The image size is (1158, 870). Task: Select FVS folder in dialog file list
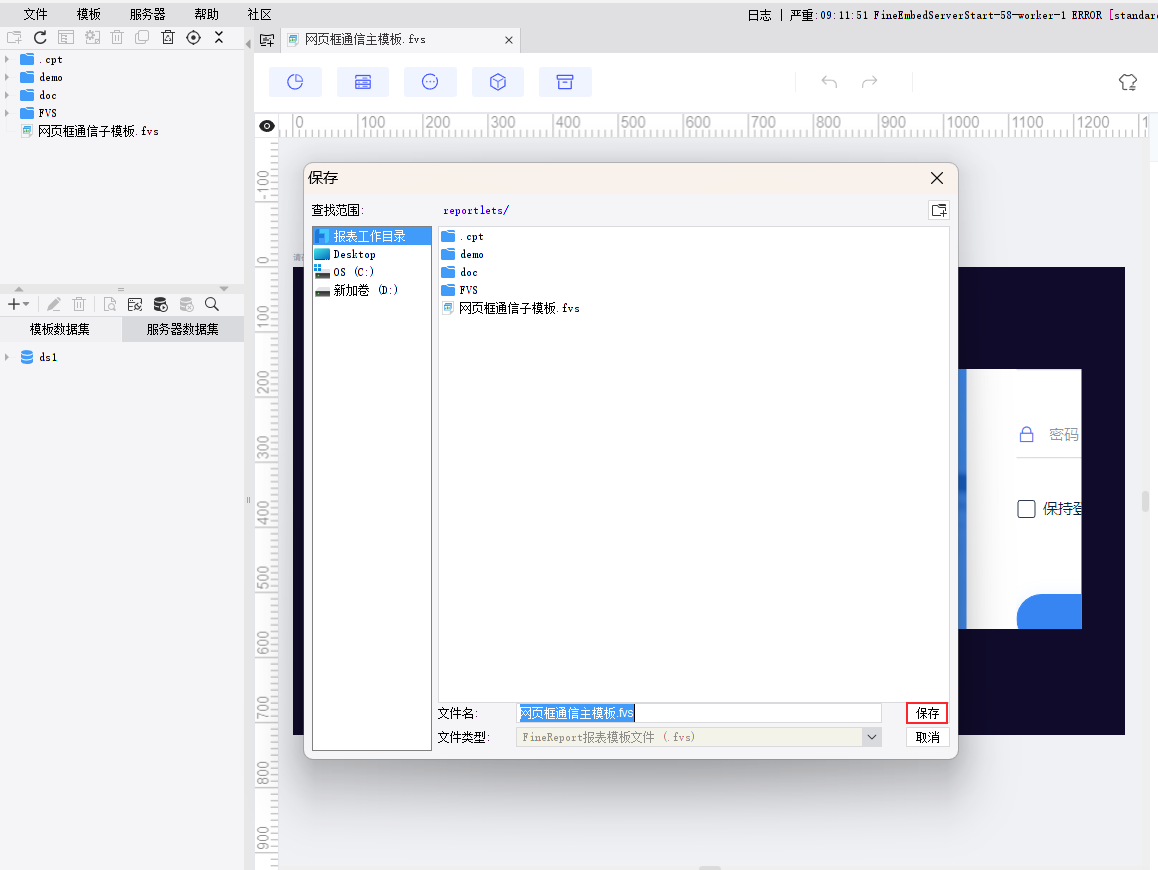click(x=459, y=290)
